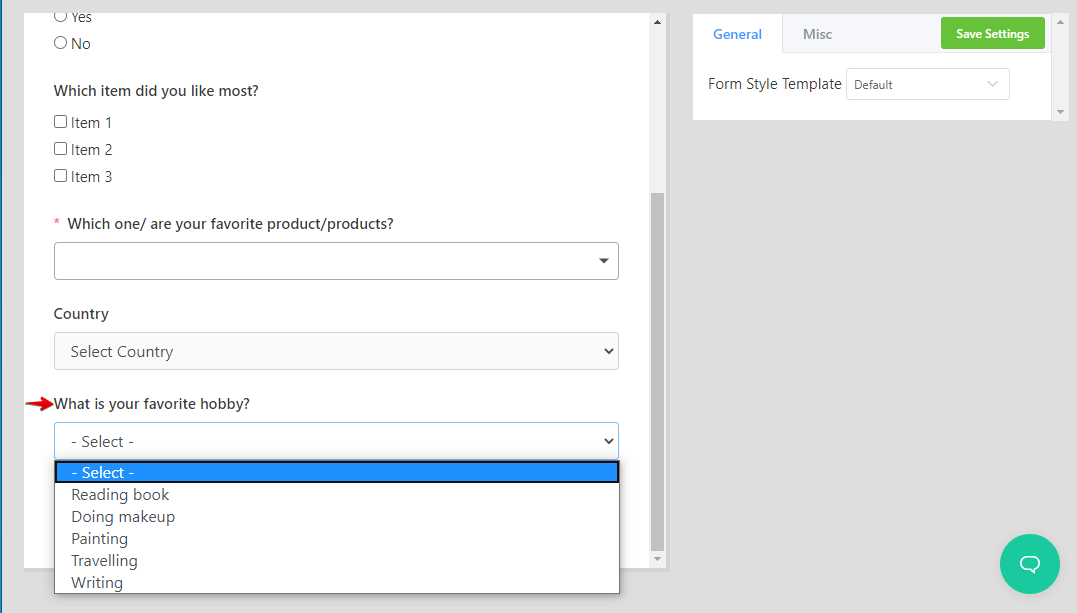The height and width of the screenshot is (613, 1077).
Task: Open the Select Country dropdown
Action: (x=336, y=351)
